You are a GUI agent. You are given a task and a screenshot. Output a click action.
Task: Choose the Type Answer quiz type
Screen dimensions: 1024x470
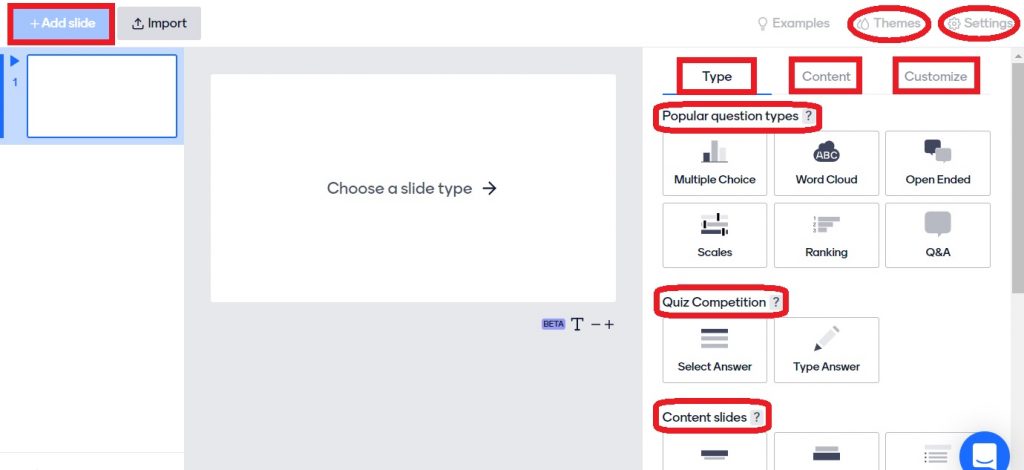tap(826, 350)
